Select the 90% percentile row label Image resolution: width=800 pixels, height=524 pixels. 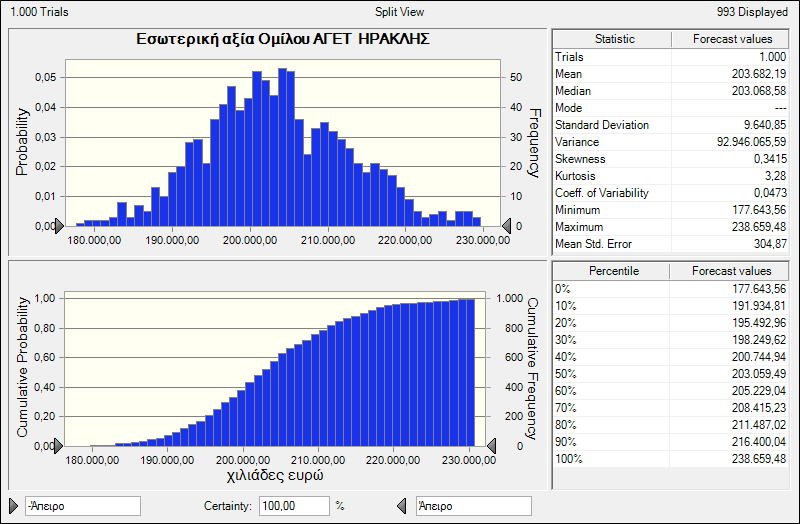565,442
